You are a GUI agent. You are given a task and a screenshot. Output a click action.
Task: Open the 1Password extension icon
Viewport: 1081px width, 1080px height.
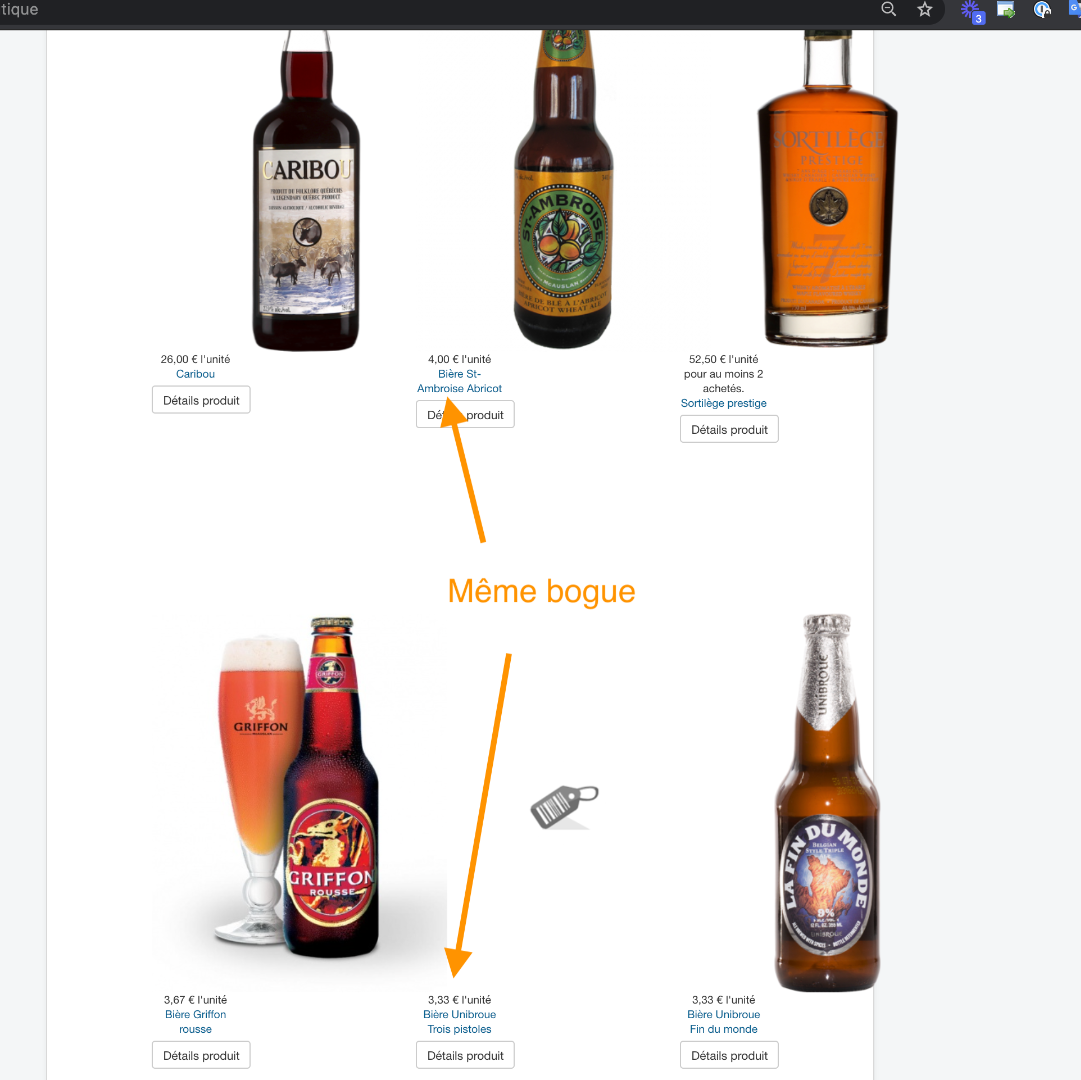pos(1042,10)
